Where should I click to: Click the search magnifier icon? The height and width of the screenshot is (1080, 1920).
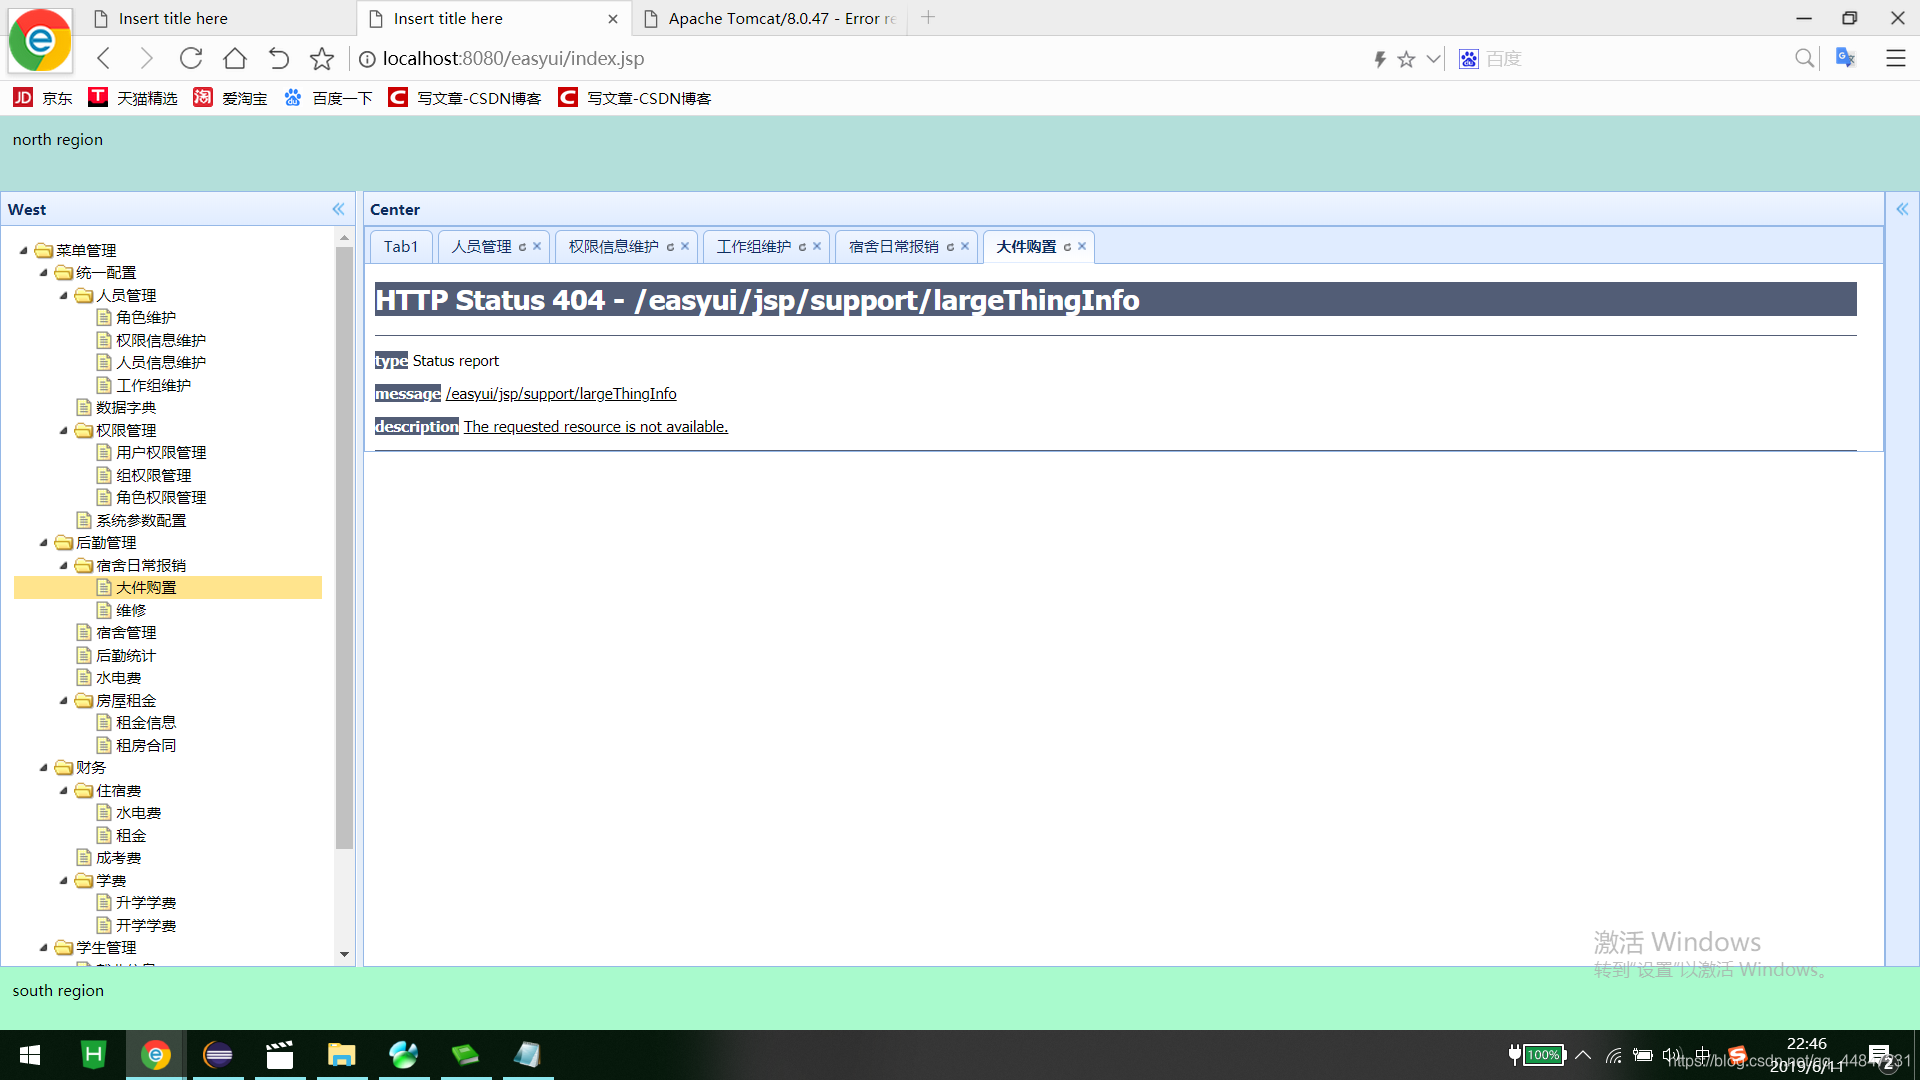[1804, 59]
